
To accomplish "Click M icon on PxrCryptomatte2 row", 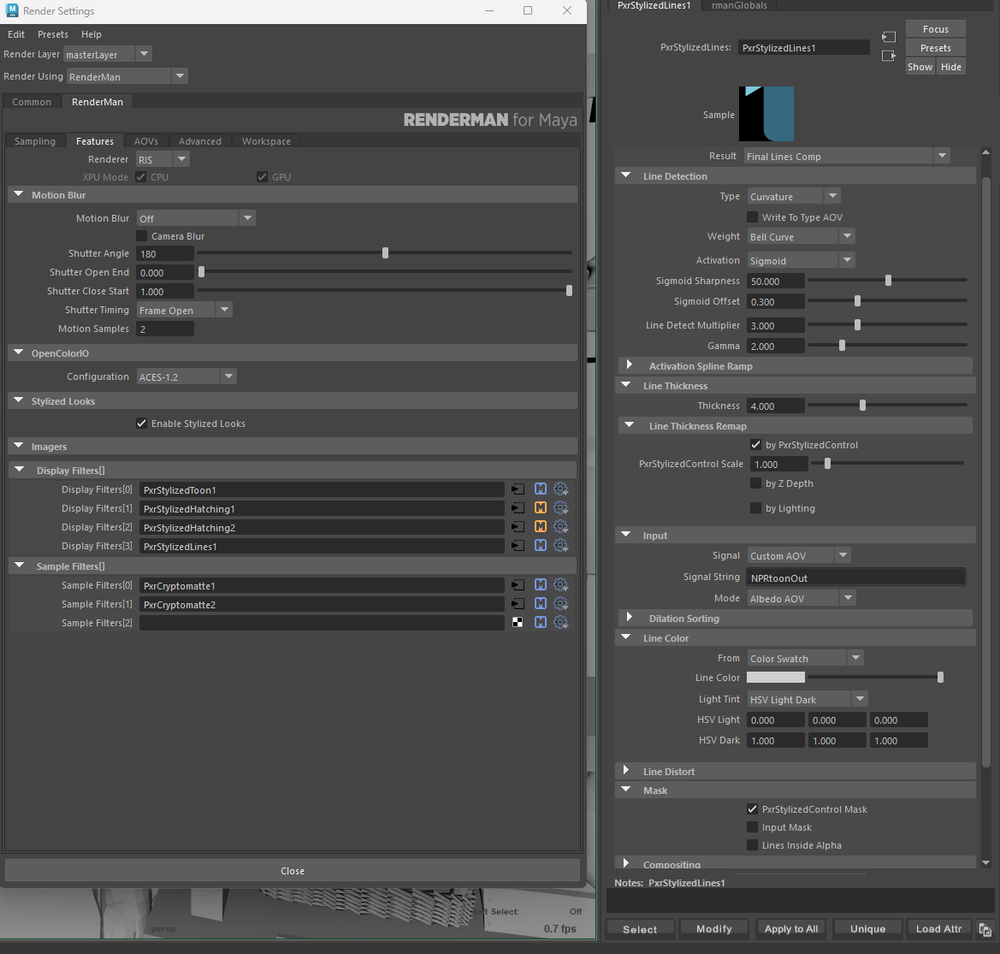I will tap(540, 604).
